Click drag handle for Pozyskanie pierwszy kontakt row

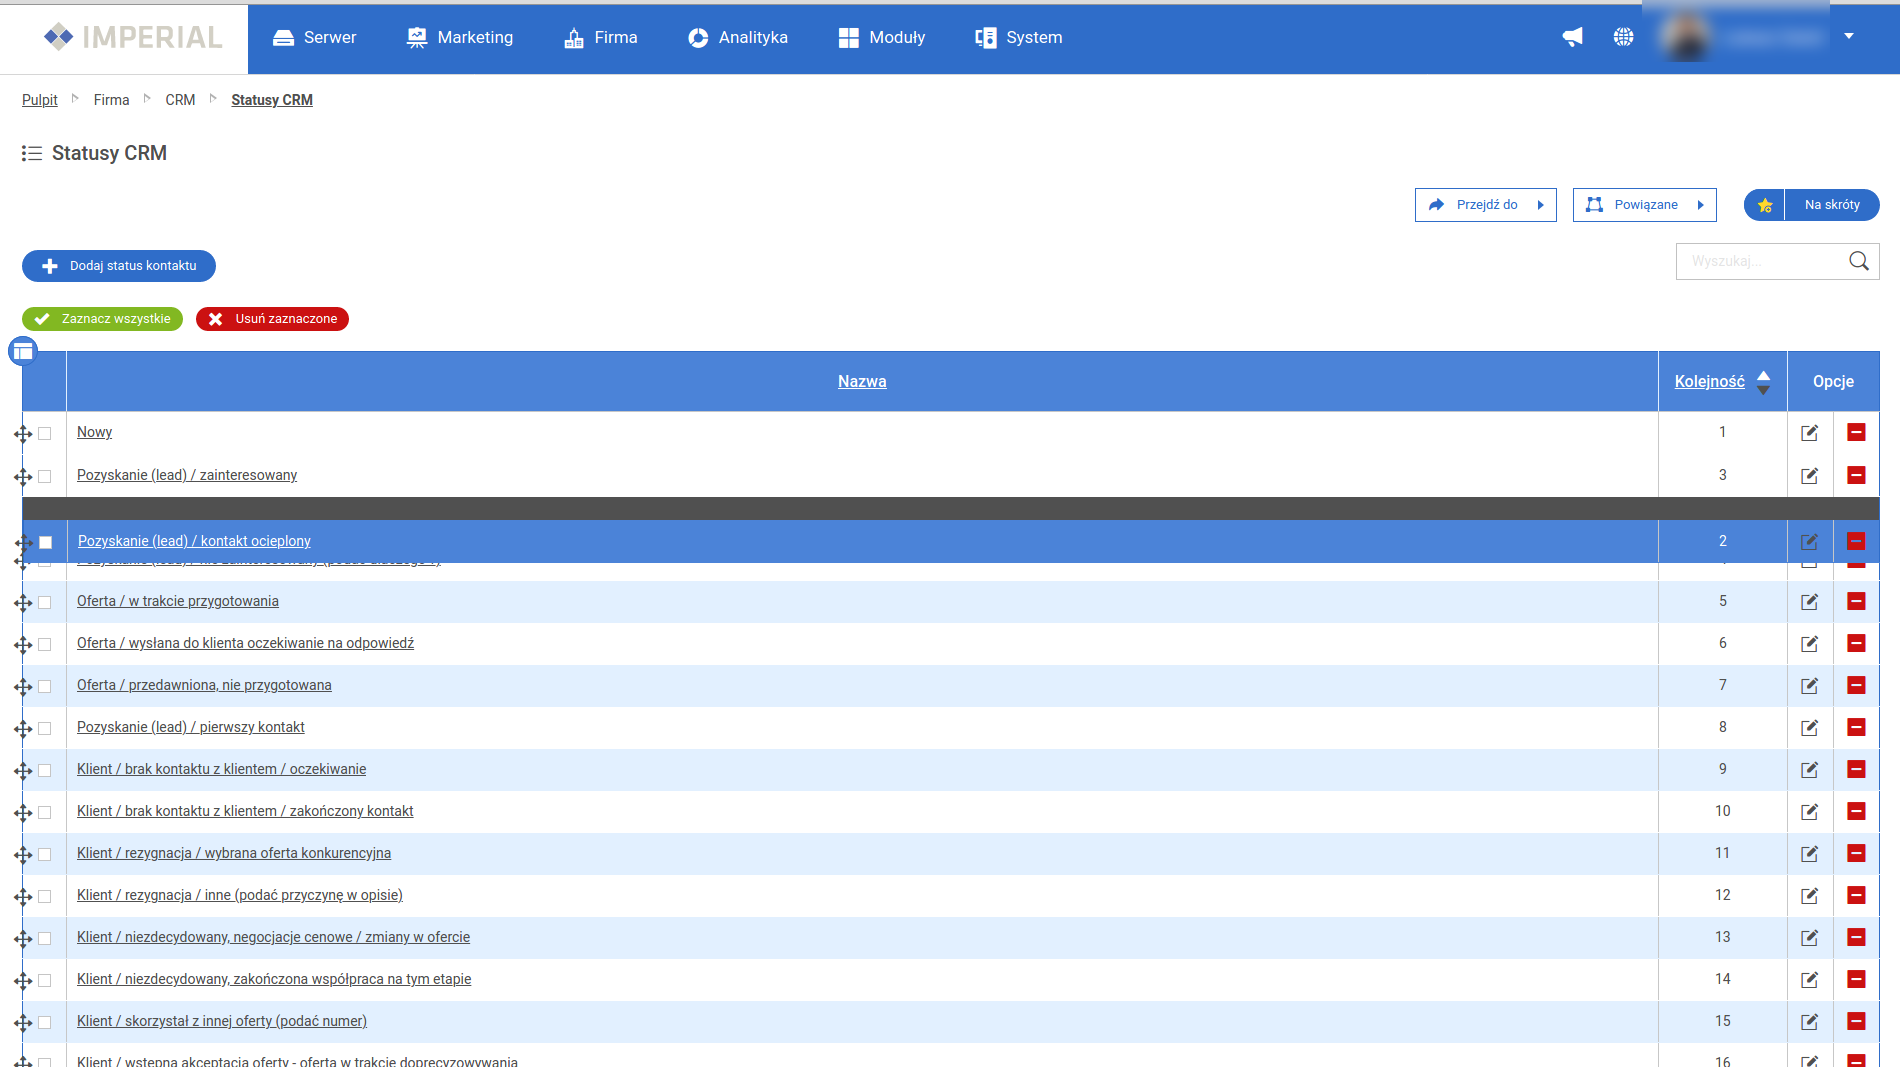click(x=23, y=729)
